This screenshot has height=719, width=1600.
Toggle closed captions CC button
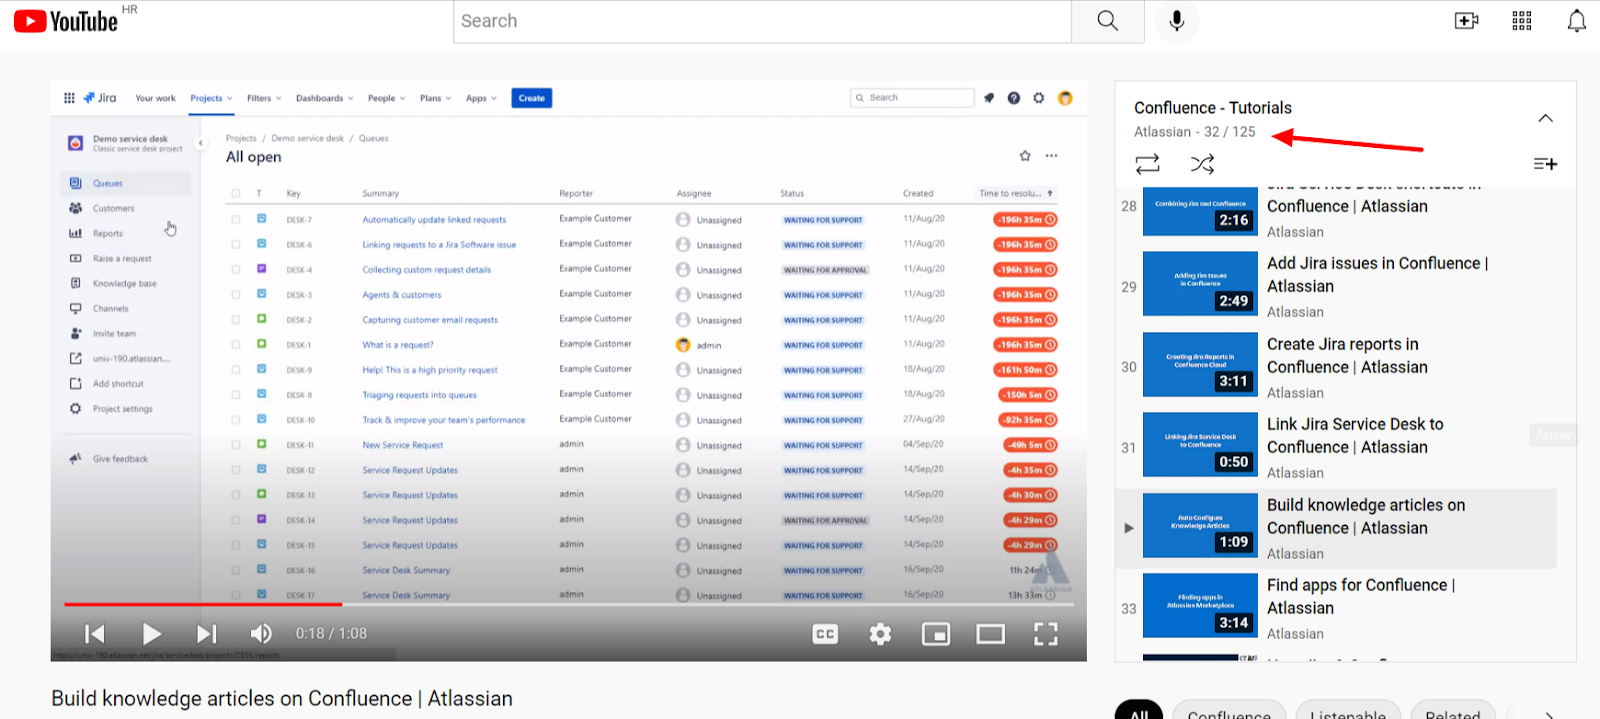pyautogui.click(x=825, y=634)
